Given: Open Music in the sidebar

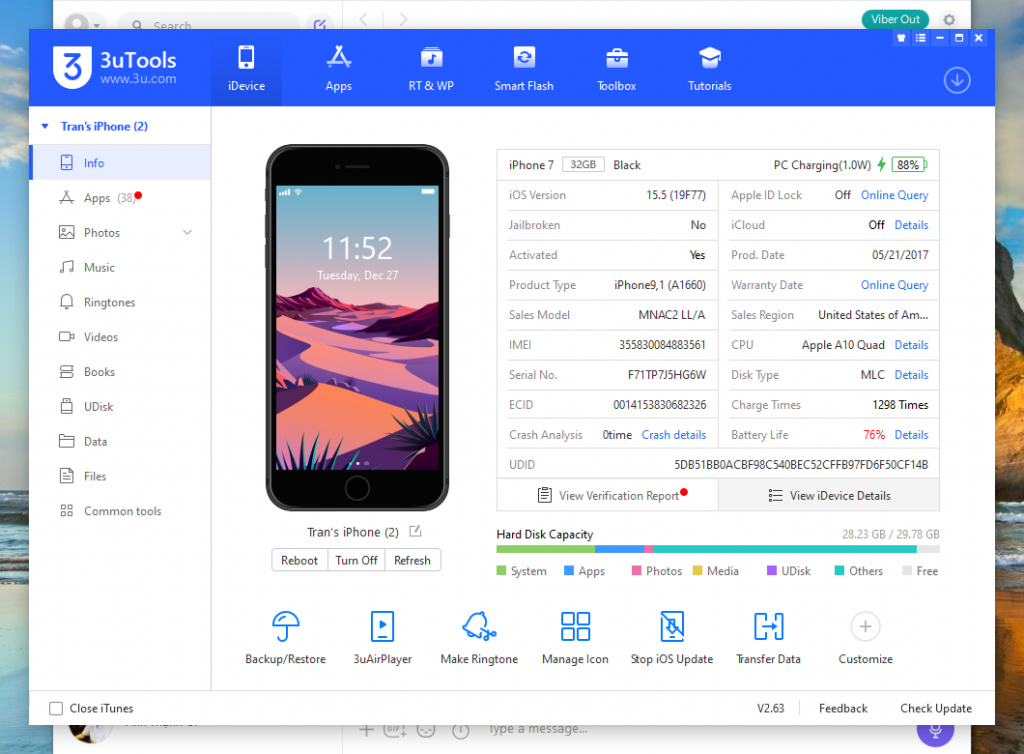Looking at the screenshot, I should pyautogui.click(x=120, y=267).
